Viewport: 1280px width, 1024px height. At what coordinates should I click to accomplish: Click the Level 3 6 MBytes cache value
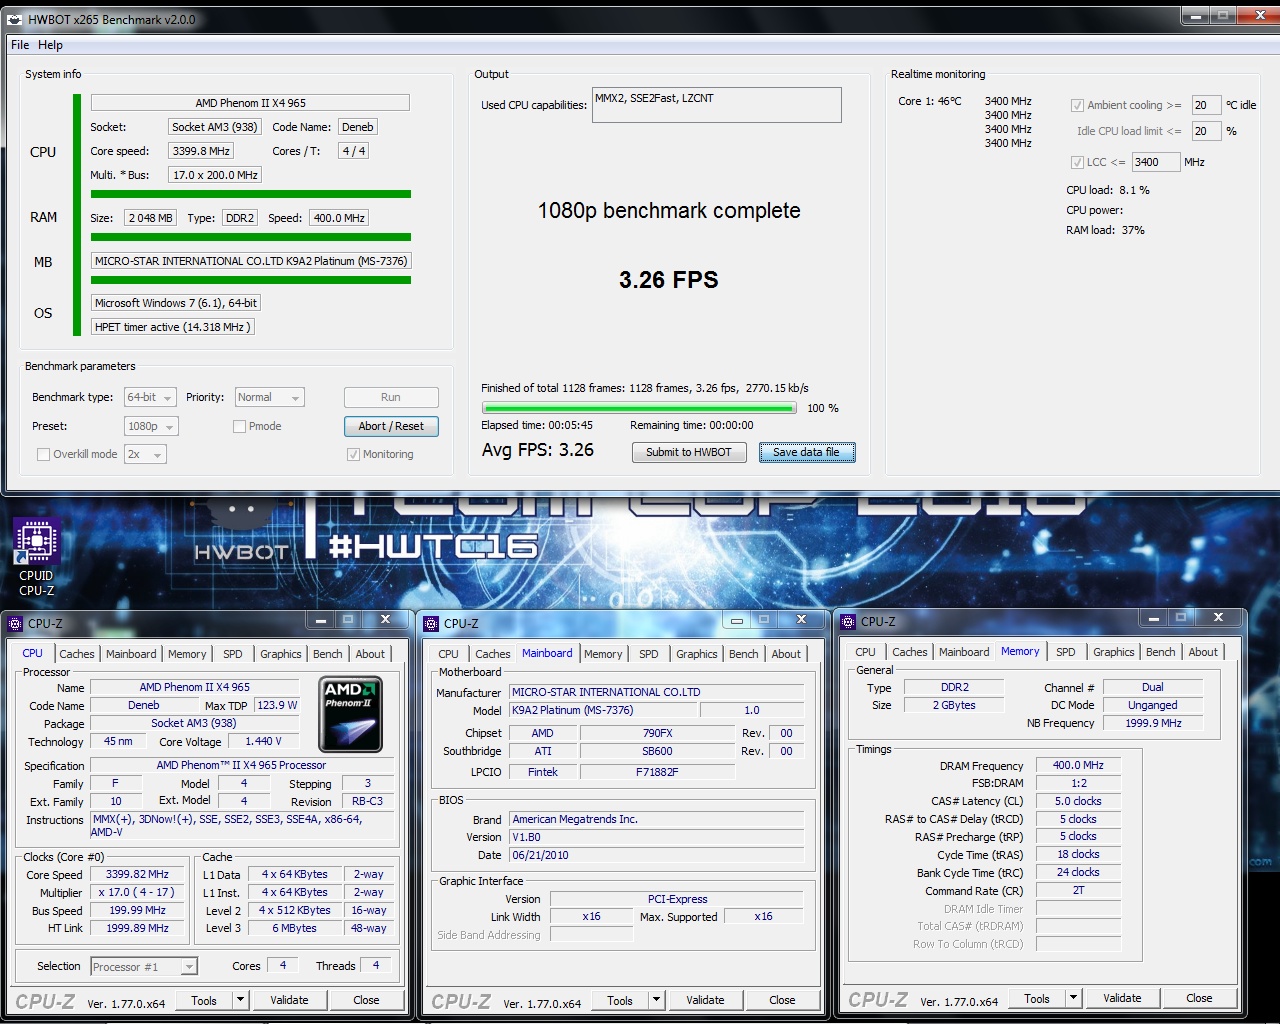pos(294,928)
